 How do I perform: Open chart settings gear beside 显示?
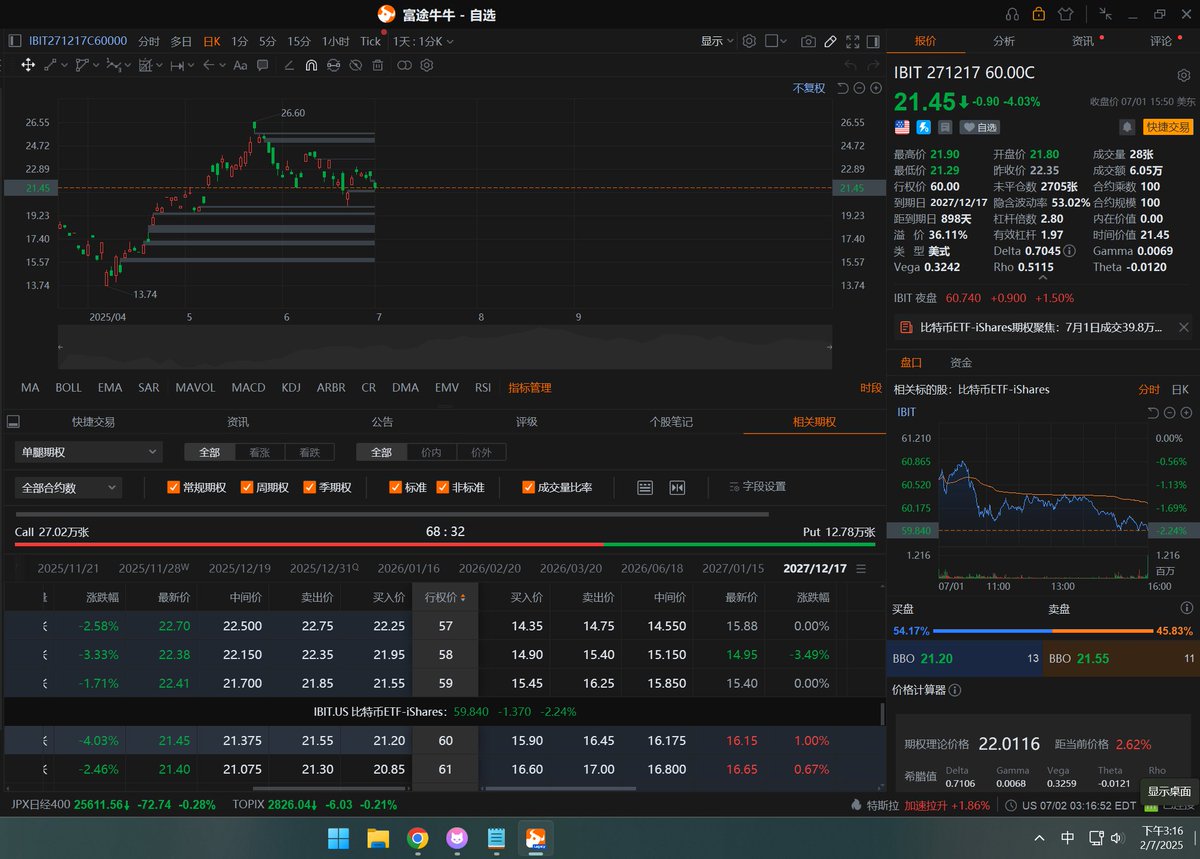[x=749, y=41]
